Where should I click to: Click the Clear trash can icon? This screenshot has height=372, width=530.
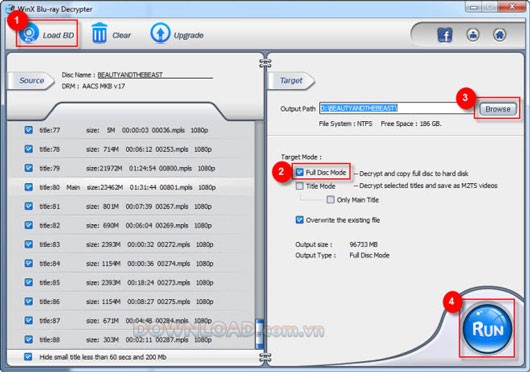click(99, 33)
